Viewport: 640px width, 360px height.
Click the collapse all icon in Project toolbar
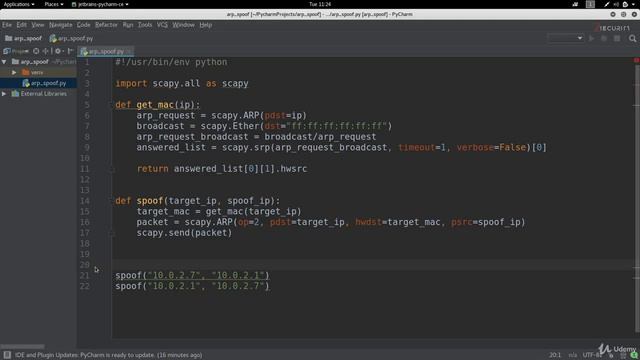click(46, 51)
